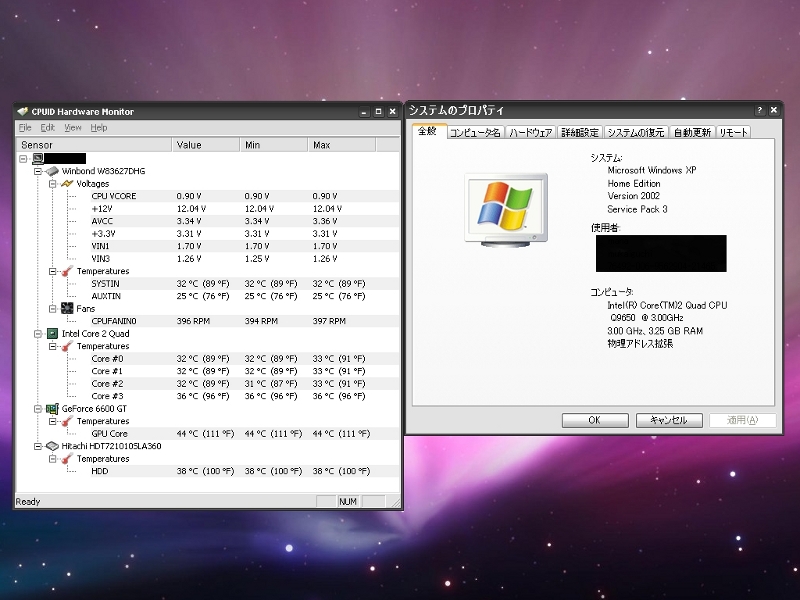This screenshot has width=800, height=600.
Task: Click the Winbond W83627DHG chip icon
Action: 52,171
